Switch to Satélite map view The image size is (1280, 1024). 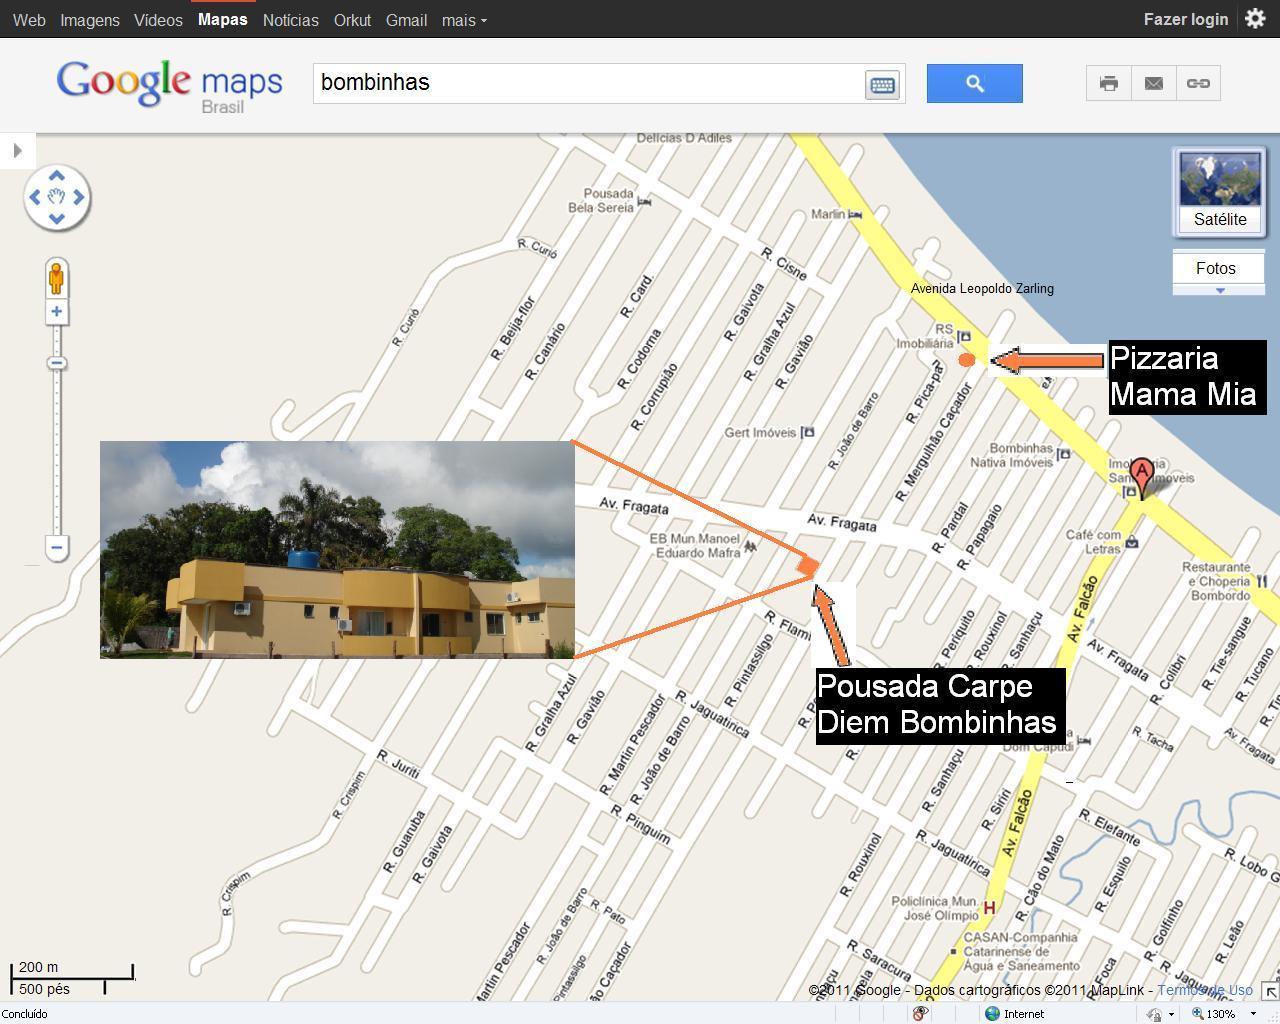(x=1219, y=192)
